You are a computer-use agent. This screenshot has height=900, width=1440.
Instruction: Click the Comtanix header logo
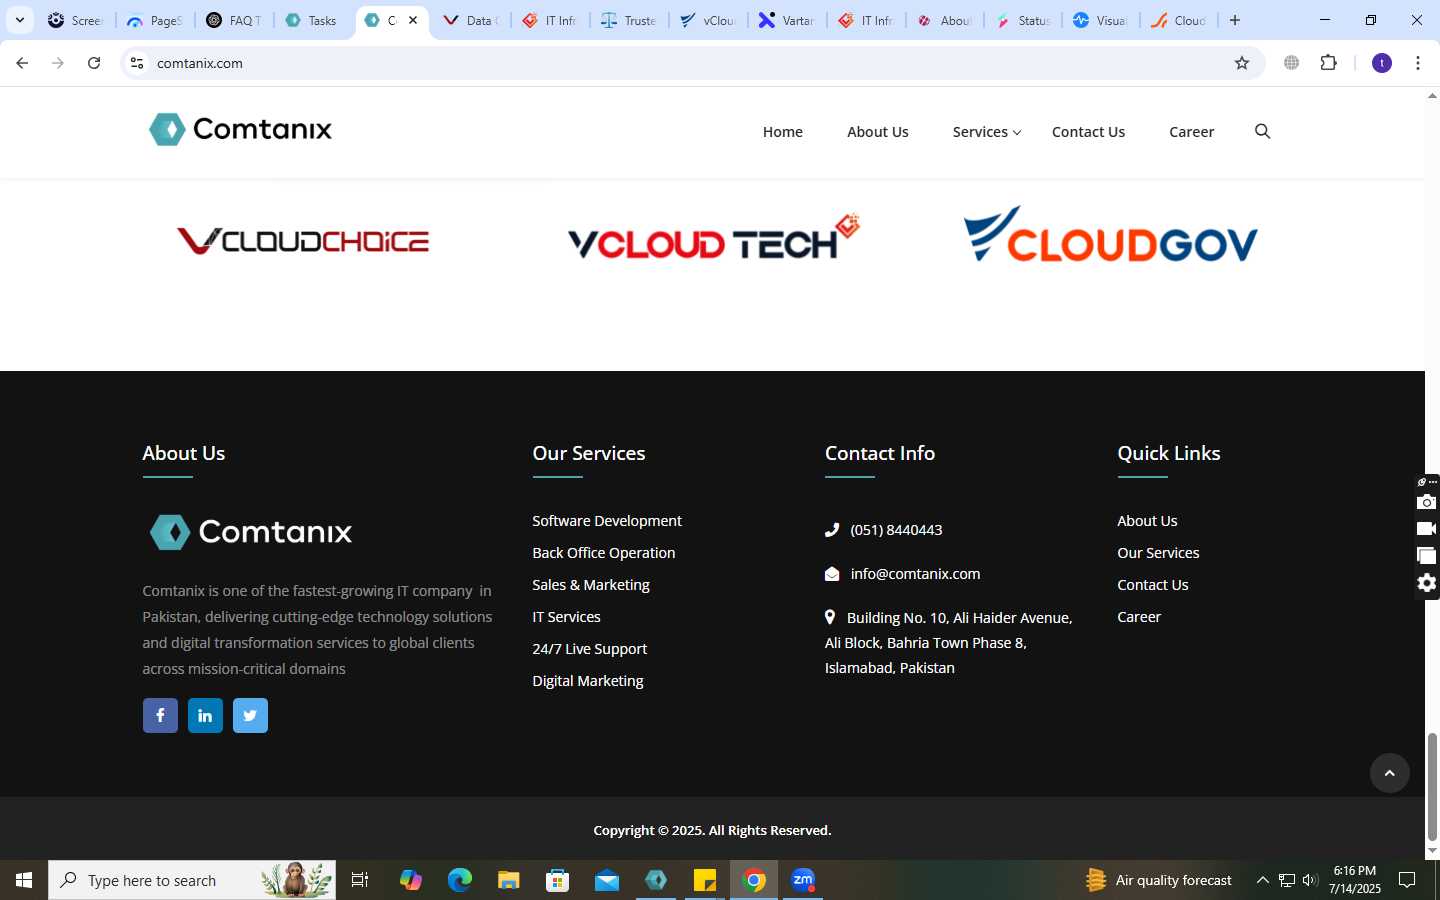(x=240, y=130)
